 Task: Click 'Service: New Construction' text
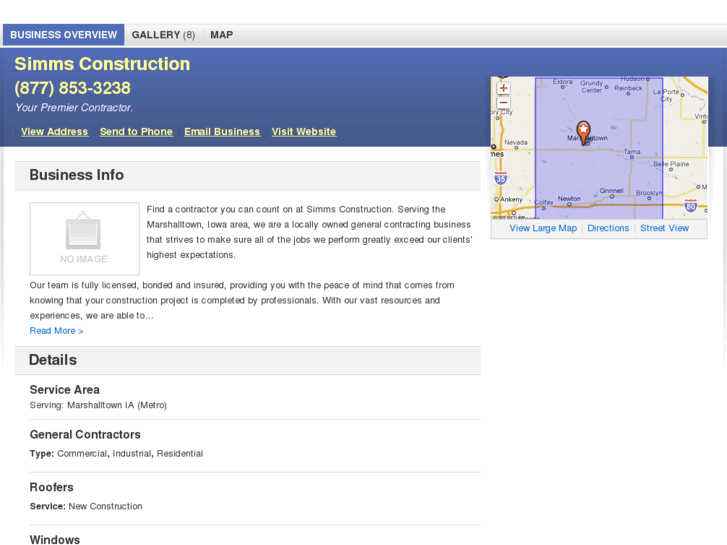(86, 507)
